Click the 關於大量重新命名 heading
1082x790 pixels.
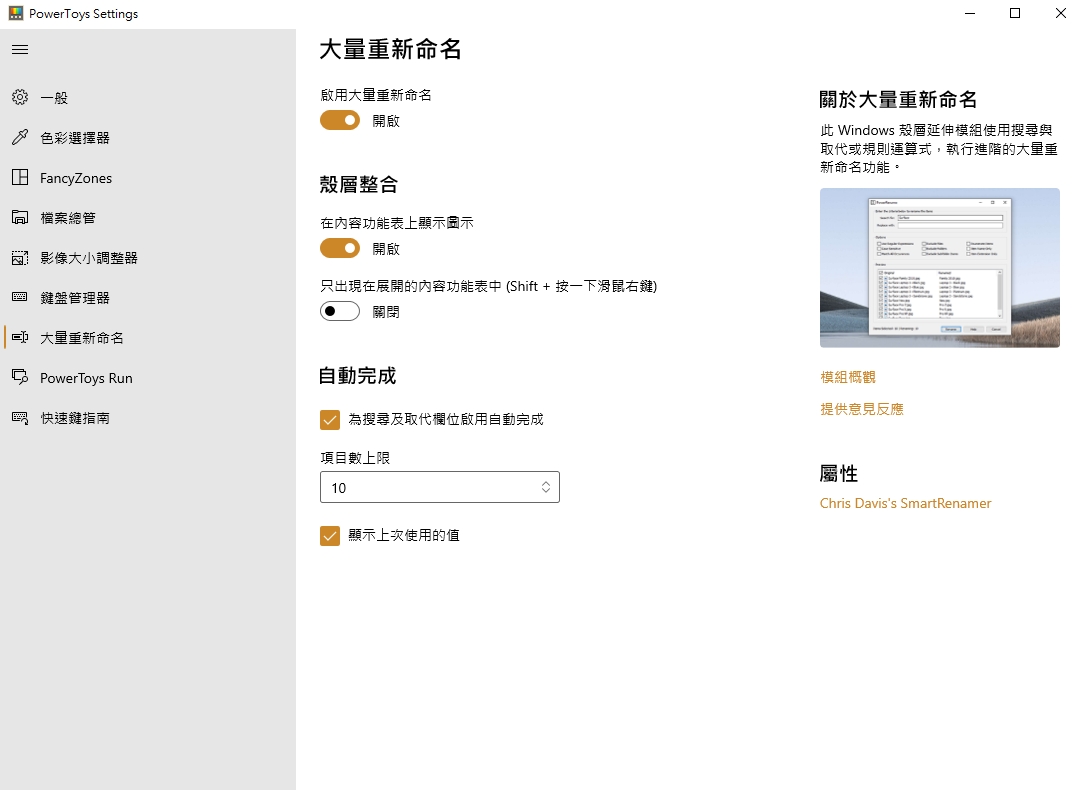coord(898,99)
